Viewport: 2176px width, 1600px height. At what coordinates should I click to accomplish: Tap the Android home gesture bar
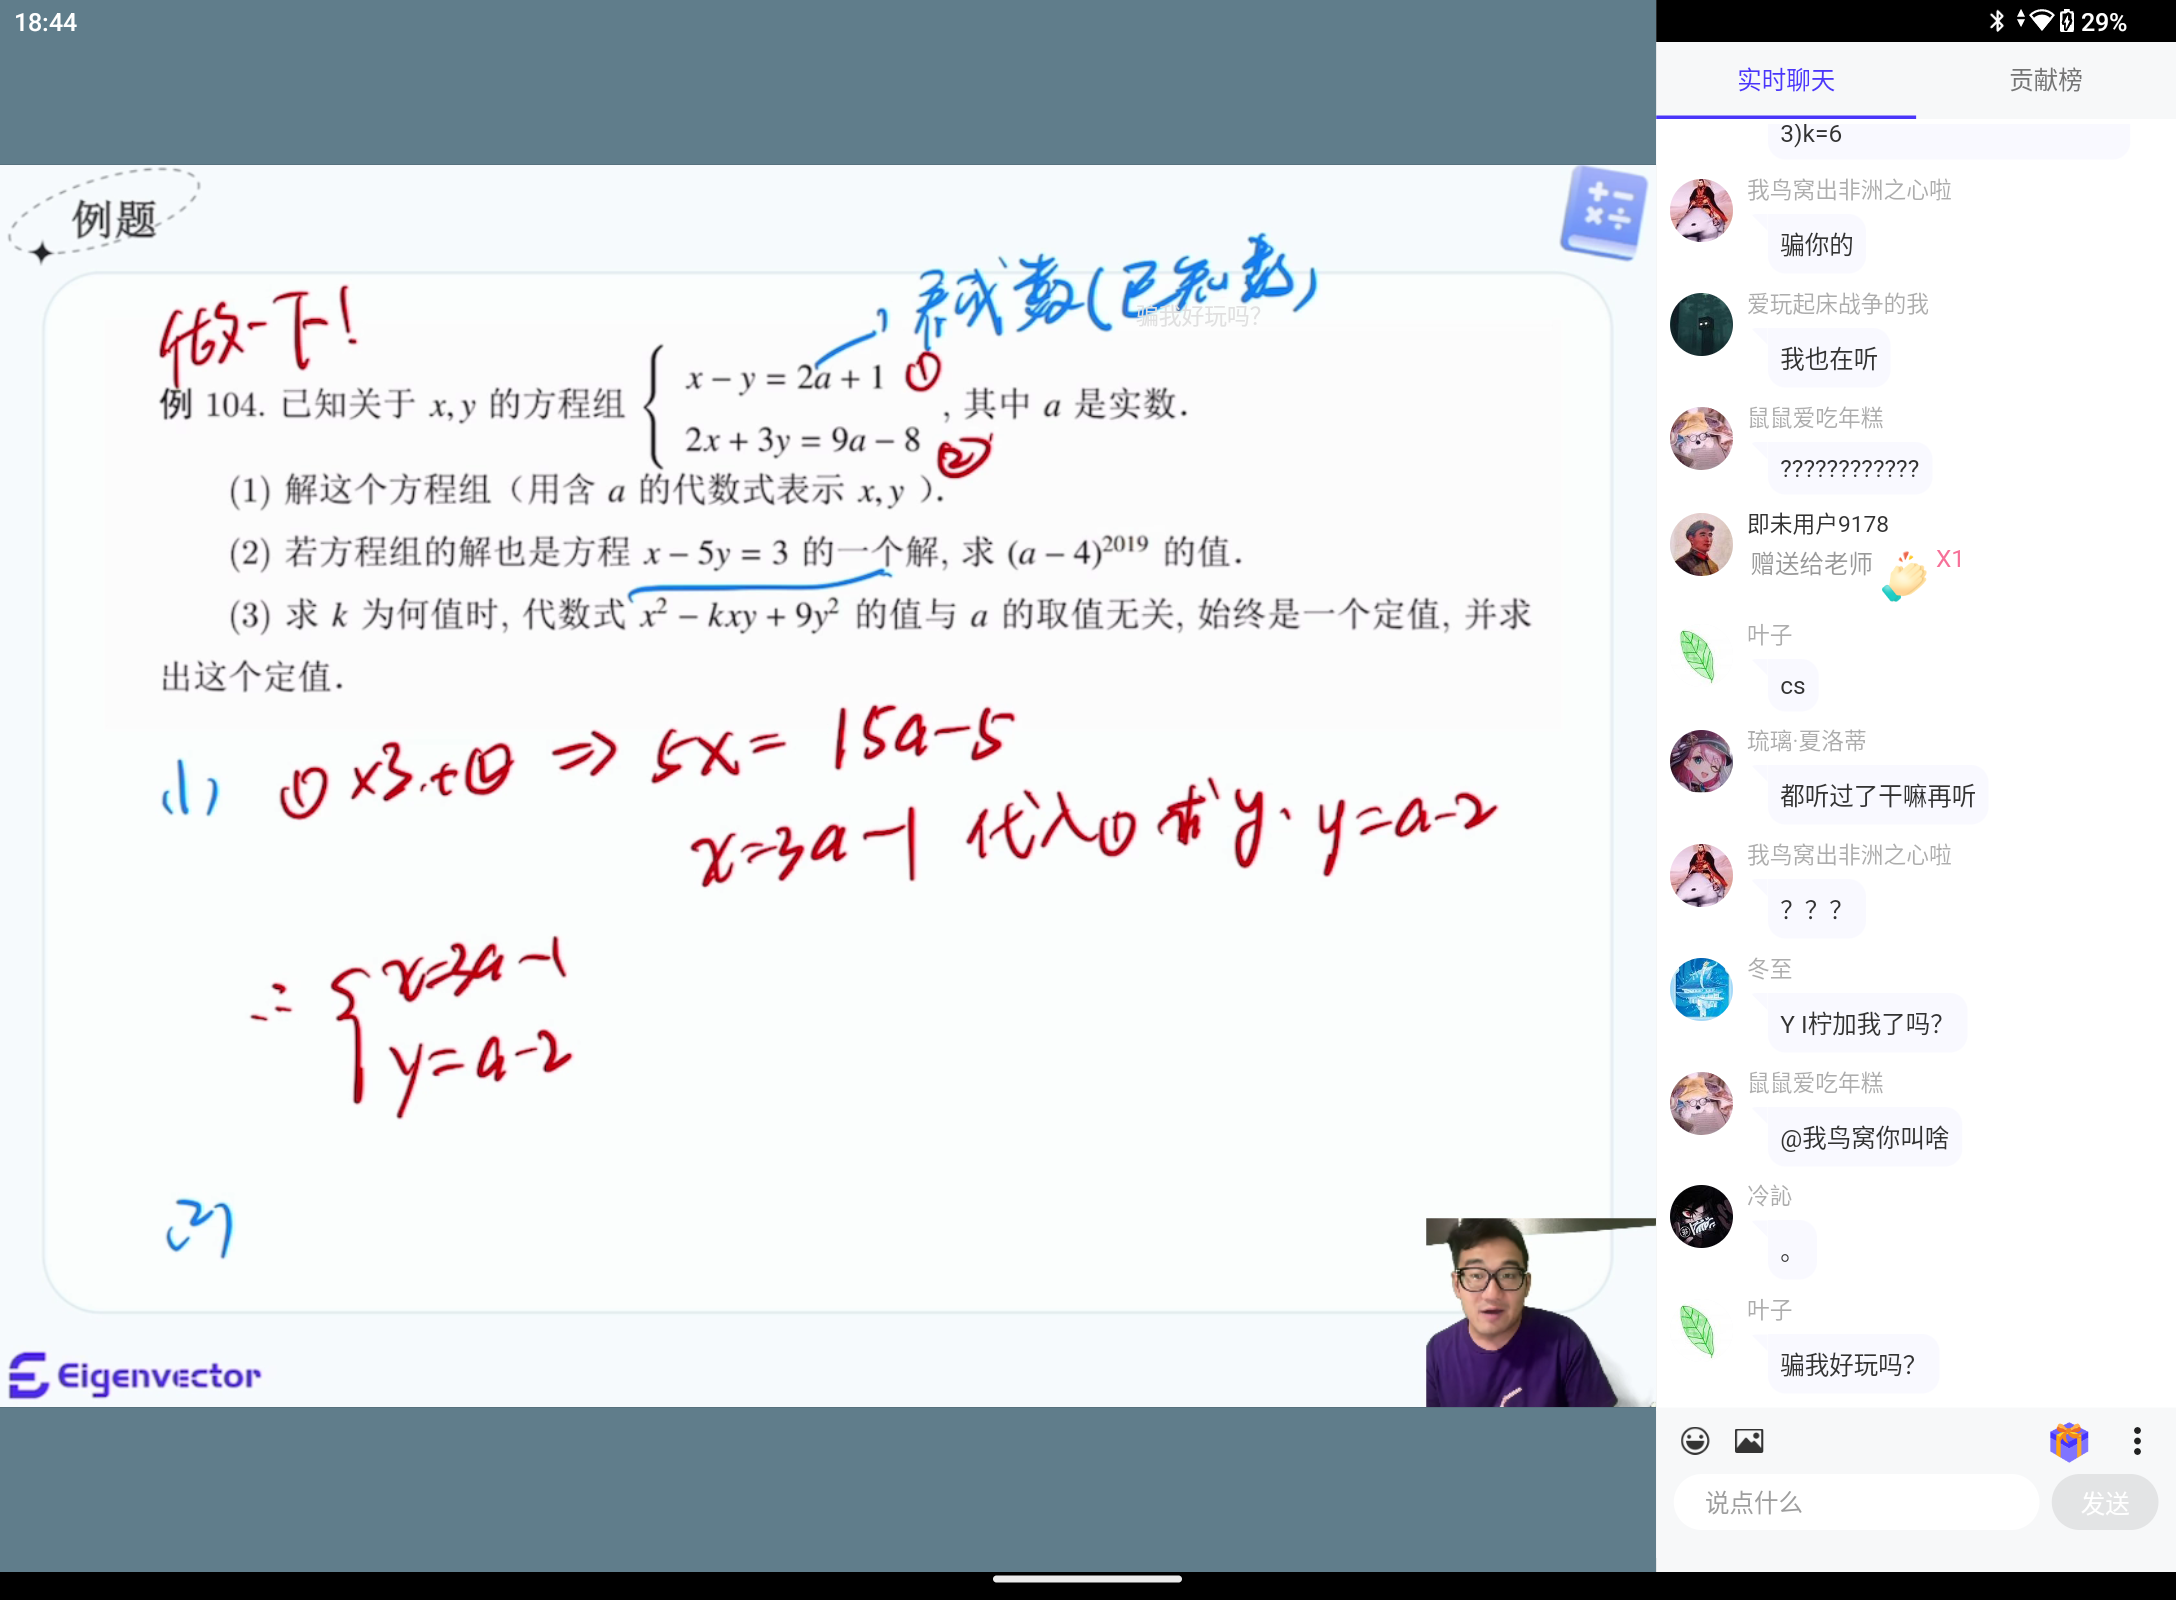1087,1579
